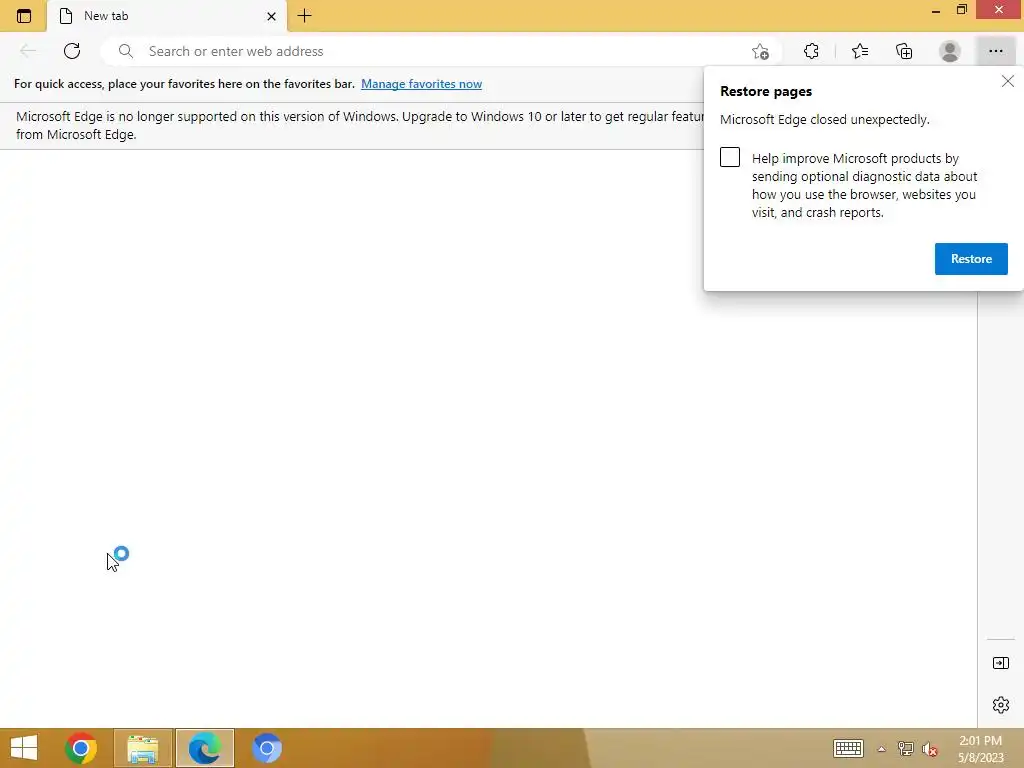Restore down the Edge window
The width and height of the screenshot is (1024, 768).
pyautogui.click(x=962, y=10)
